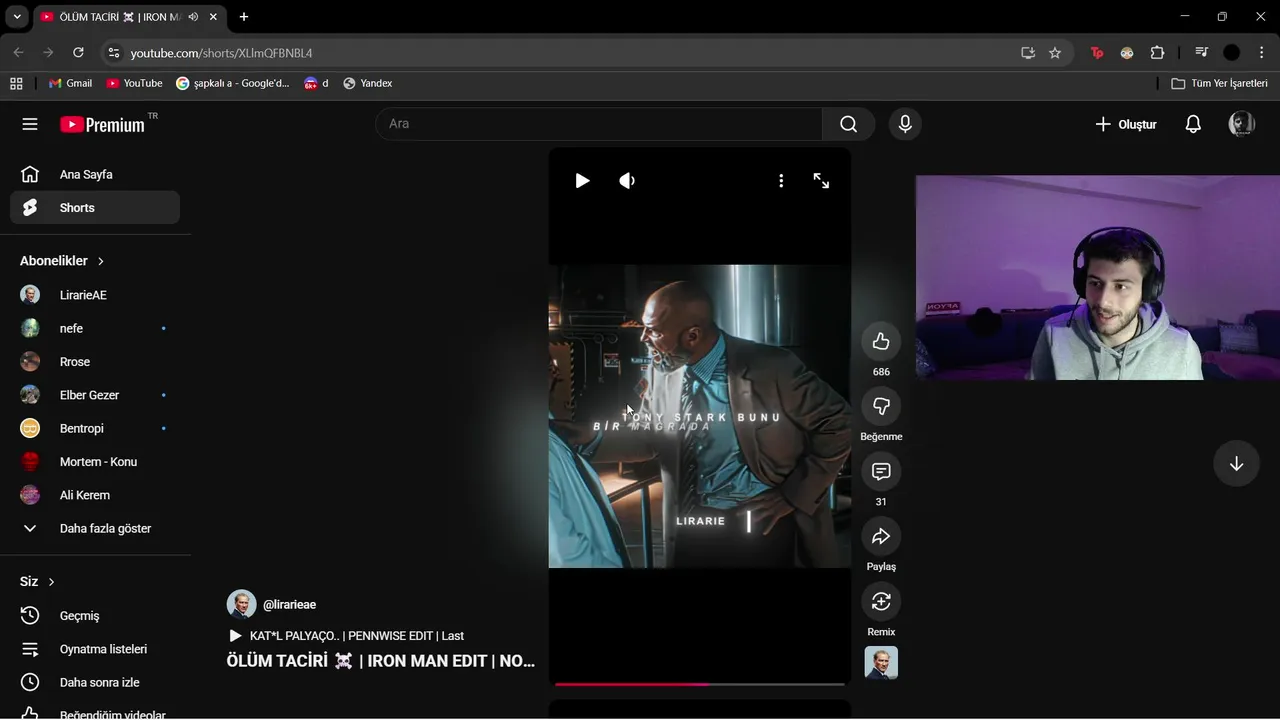The image size is (1280, 720).
Task: Close the ÖLÜM TACİRİ browser tab
Action: tap(213, 17)
